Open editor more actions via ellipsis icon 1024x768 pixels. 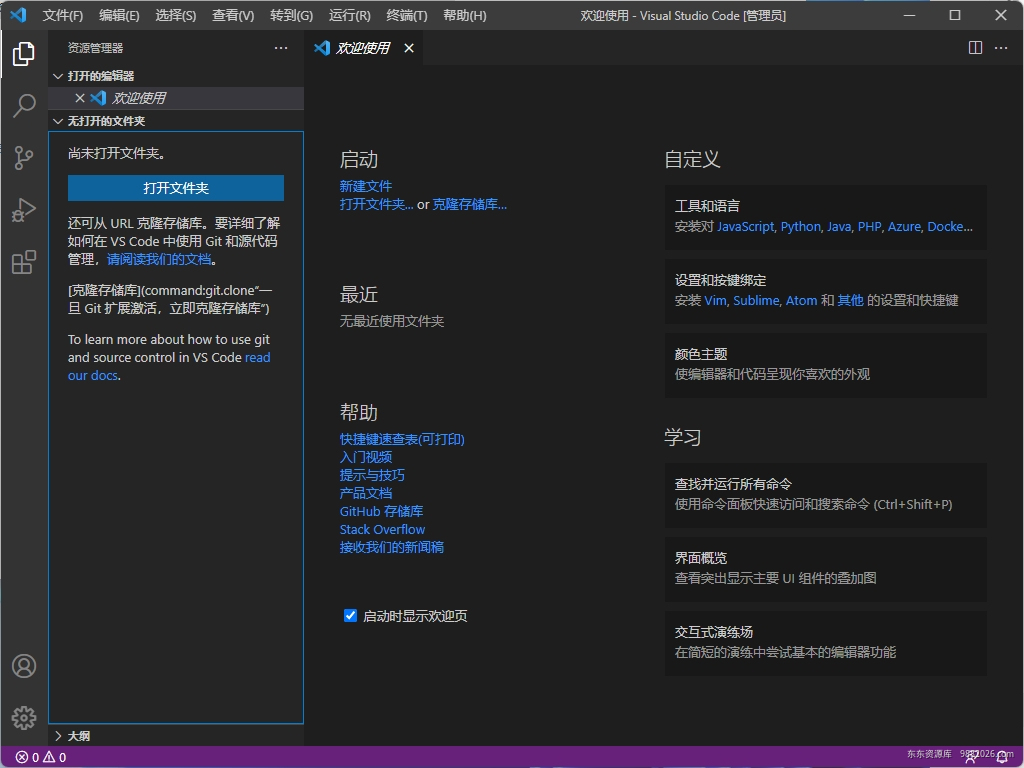pyautogui.click(x=1001, y=47)
